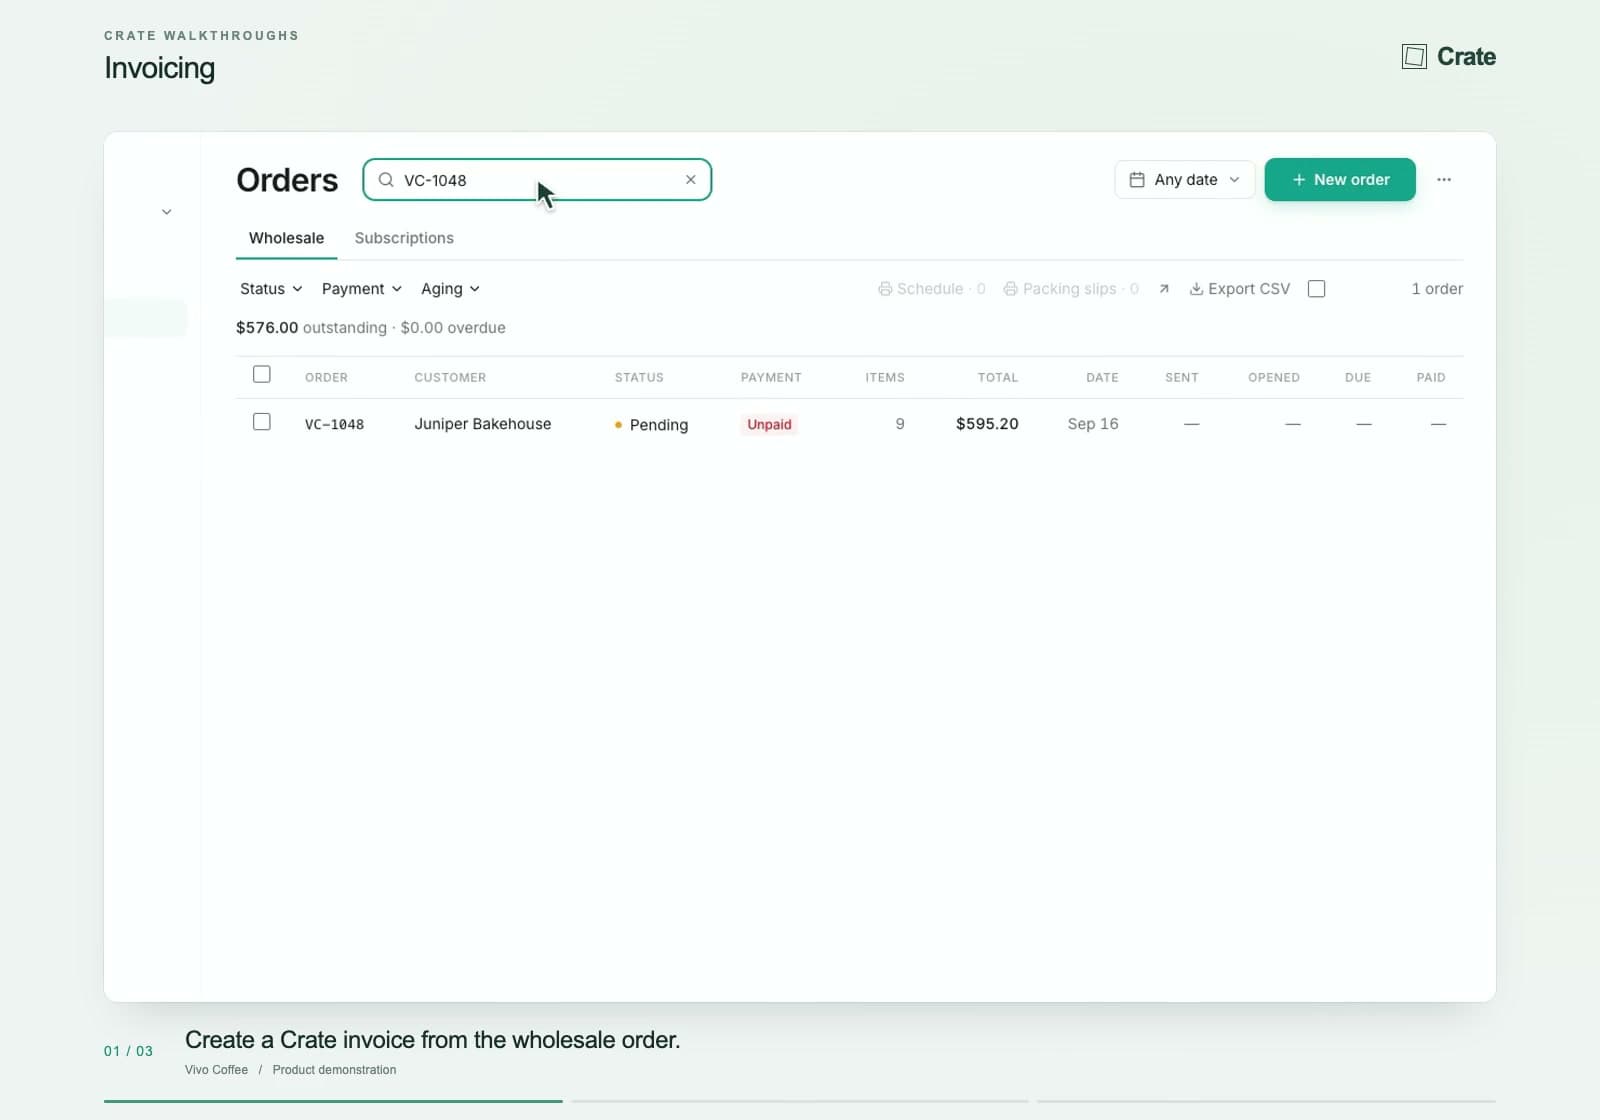Click the third walkthrough progress bar segment
This screenshot has height=1120, width=1600.
point(1266,1101)
